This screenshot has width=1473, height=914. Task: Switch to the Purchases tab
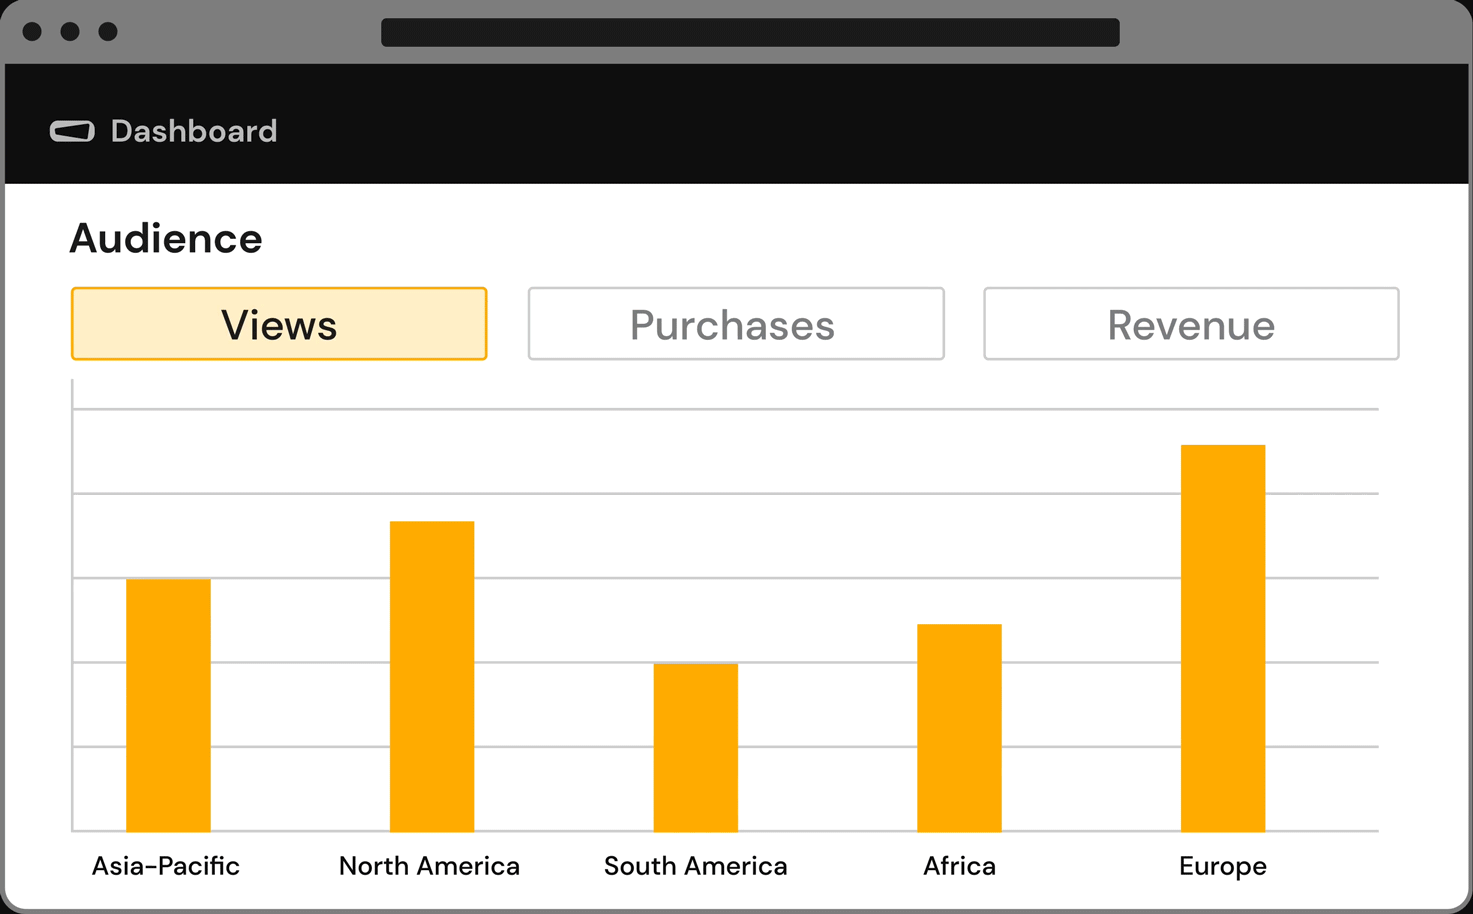click(735, 324)
